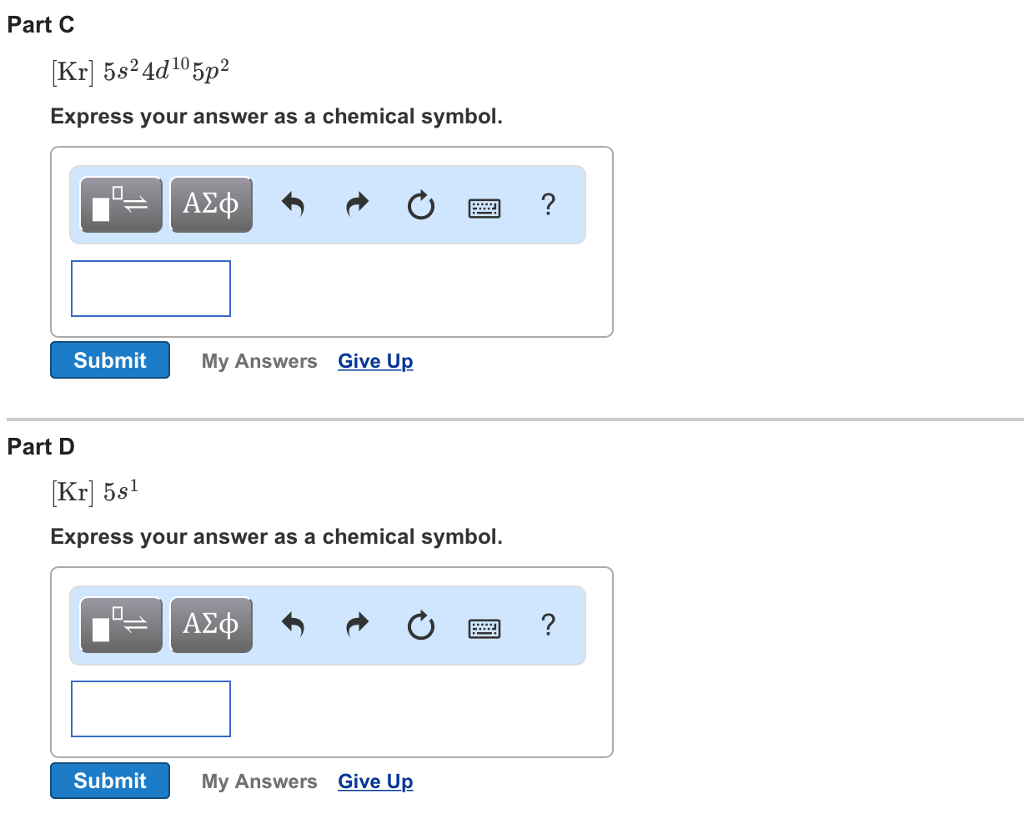This screenshot has width=1024, height=819.
Task: Focus the Part C answer input box
Action: (151, 288)
